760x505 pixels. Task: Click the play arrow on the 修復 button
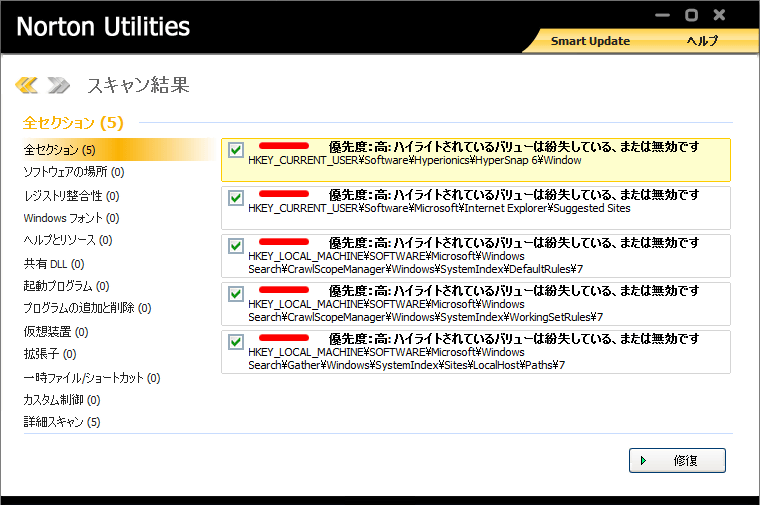tap(643, 460)
